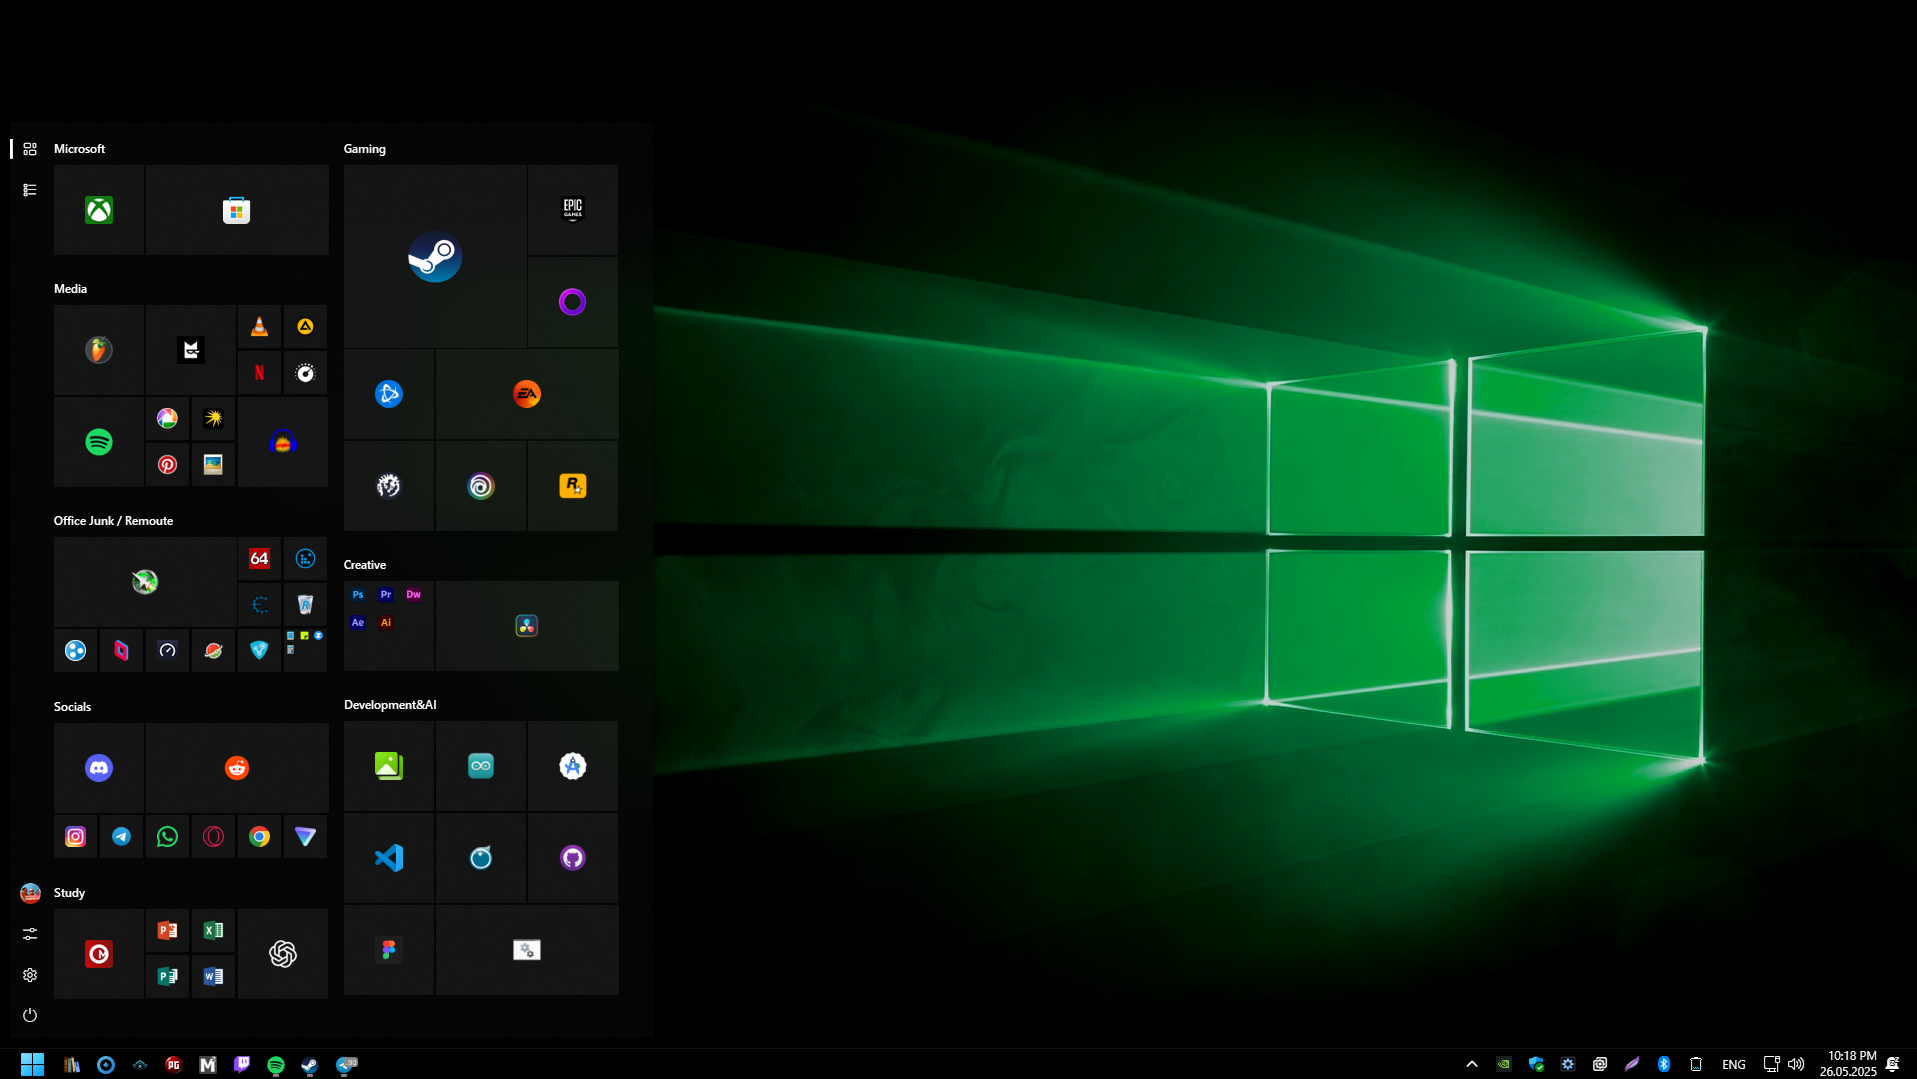Open the purple ring tile in Gaming

point(573,302)
